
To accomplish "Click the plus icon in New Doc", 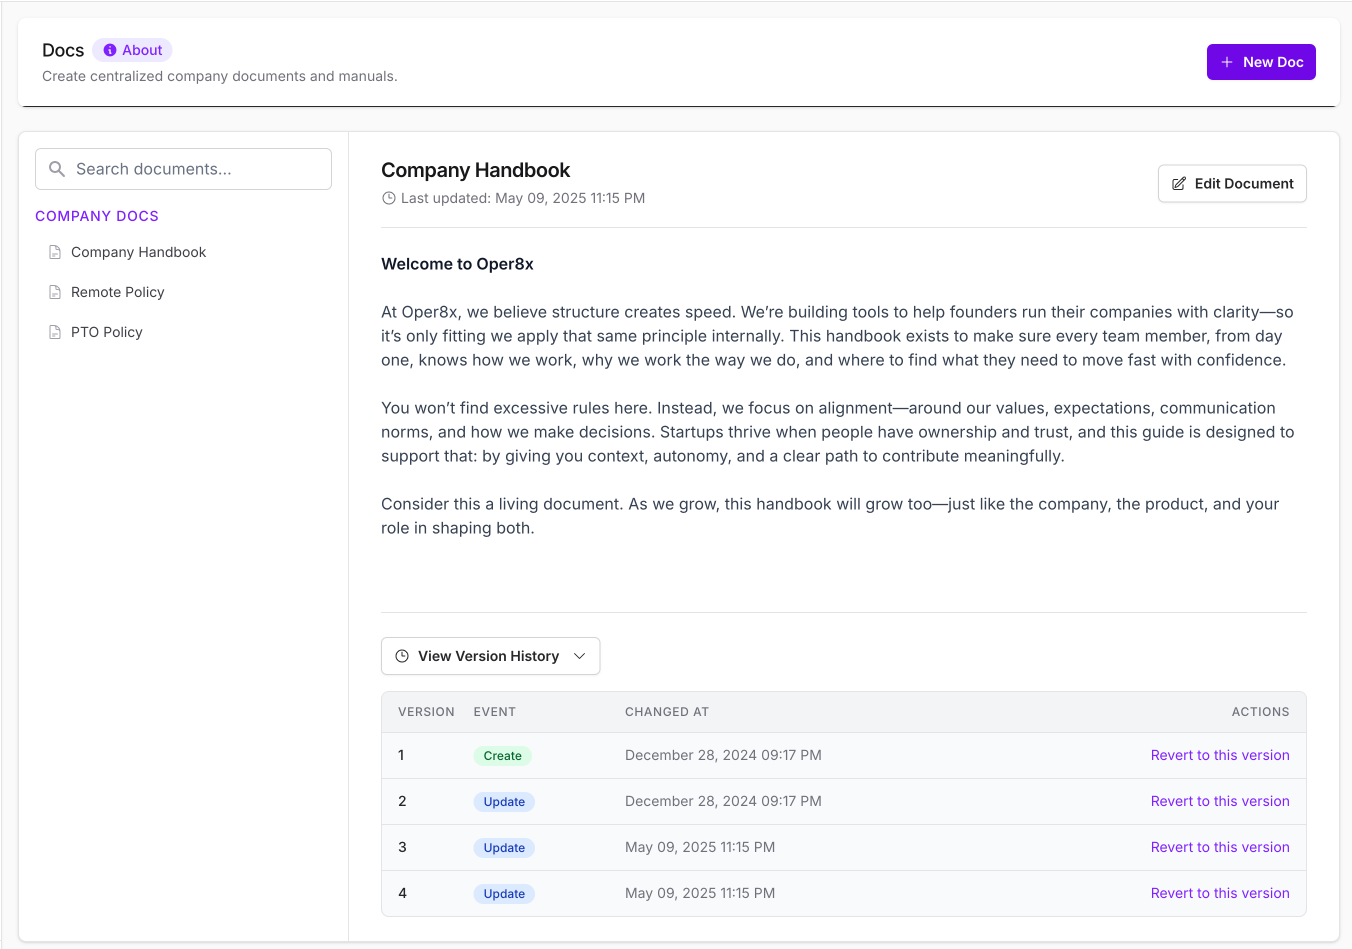I will tap(1227, 62).
